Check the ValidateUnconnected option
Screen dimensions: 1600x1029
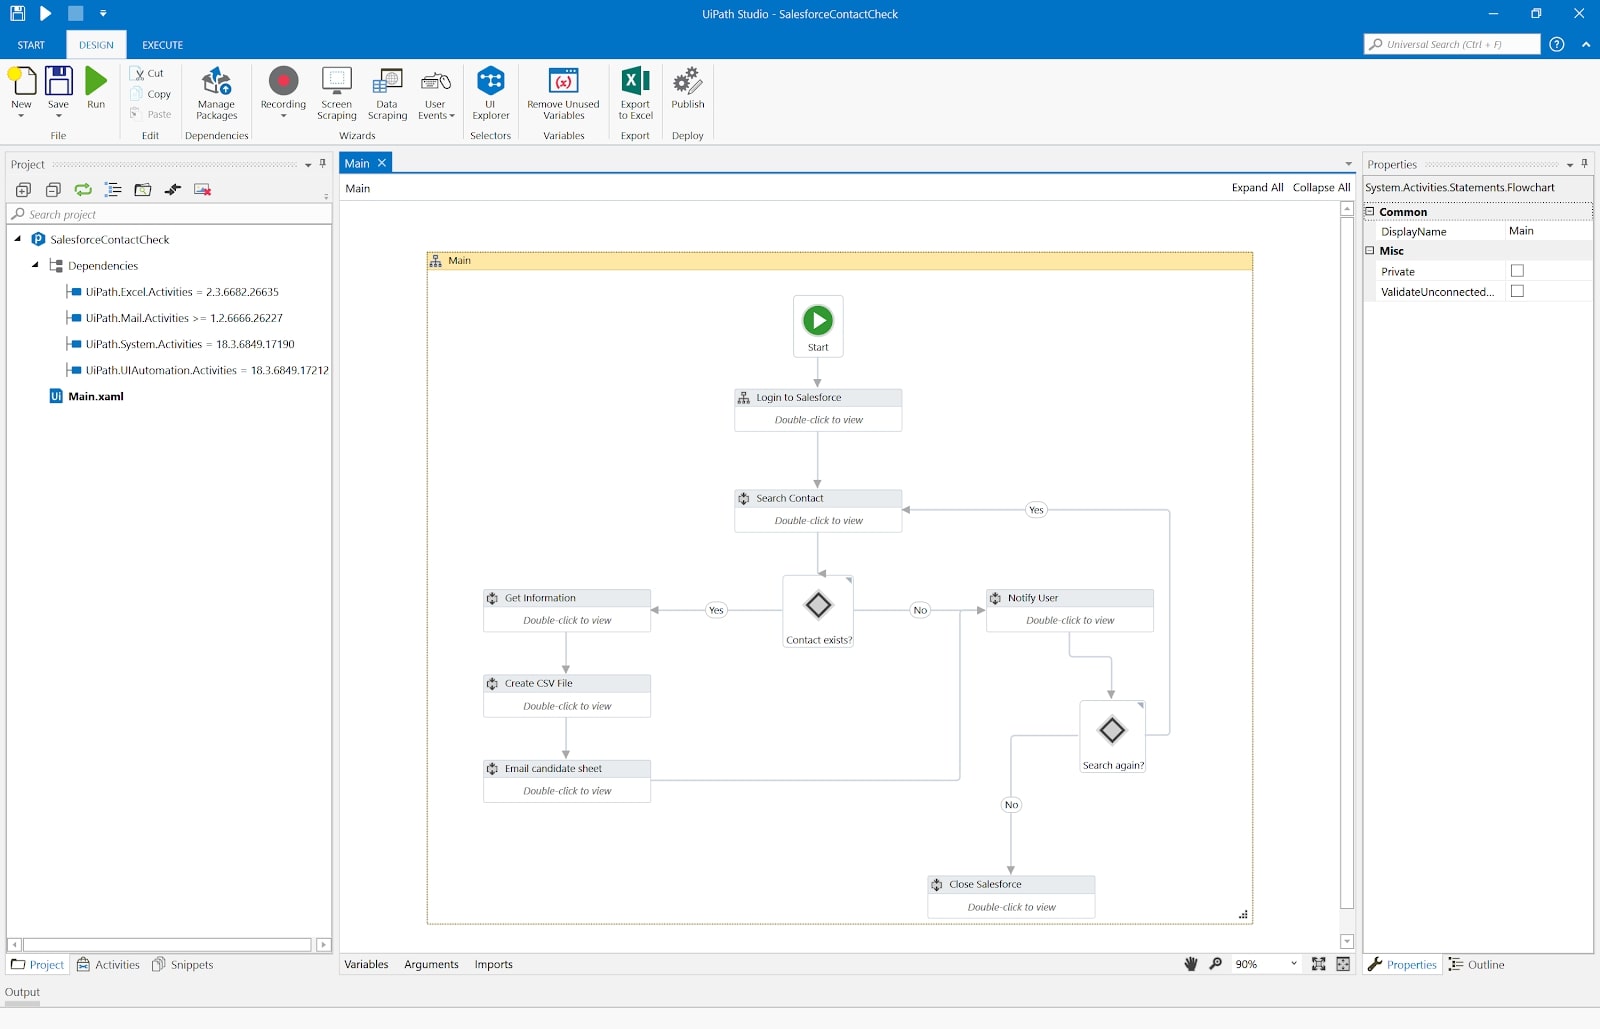point(1517,291)
